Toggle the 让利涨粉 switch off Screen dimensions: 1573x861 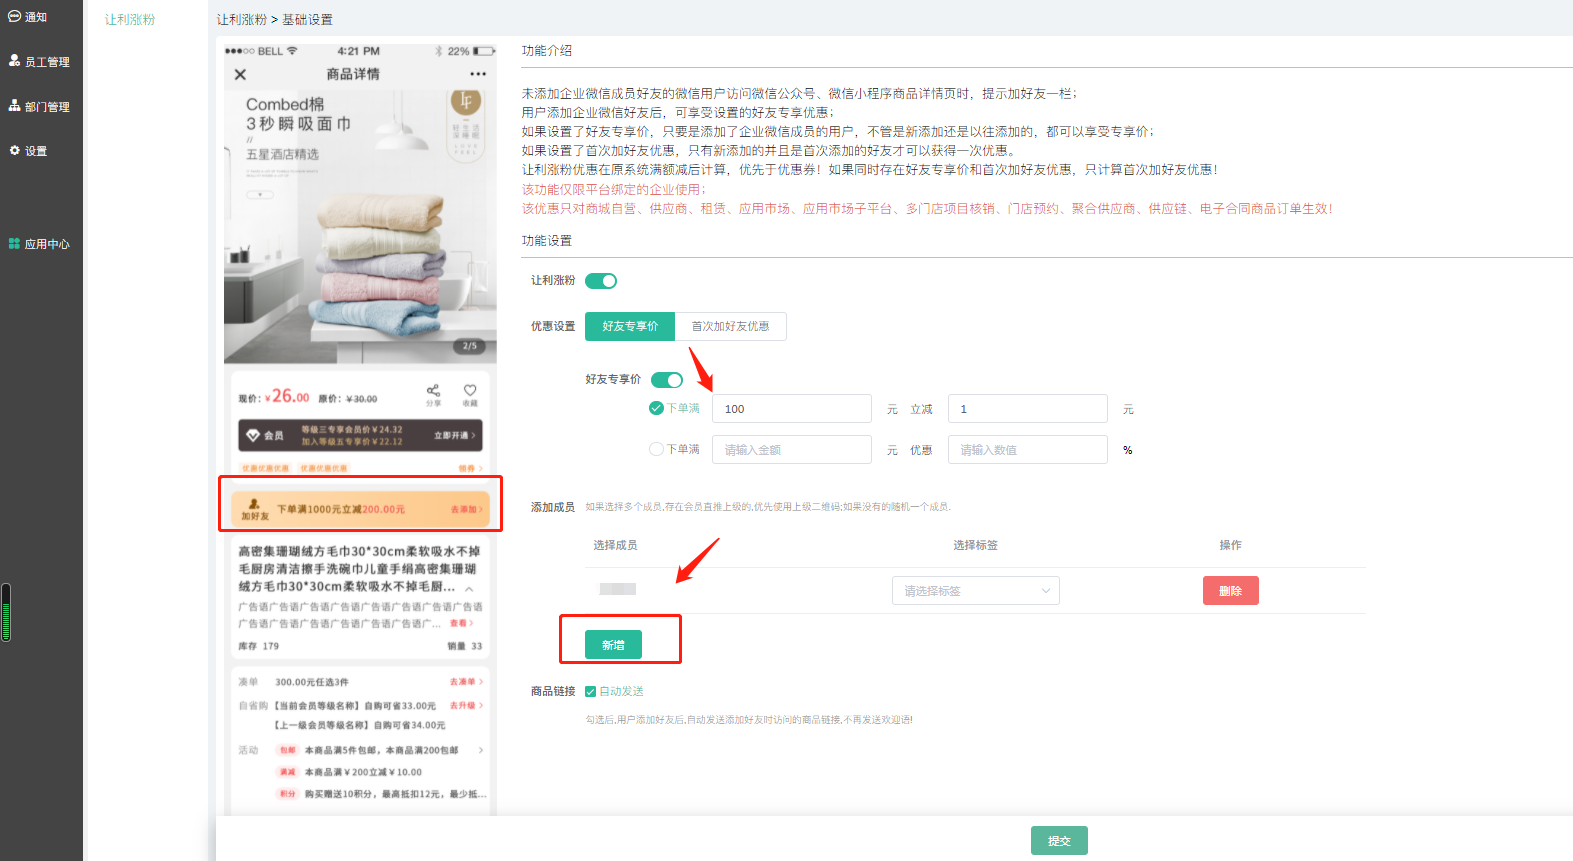pos(601,281)
